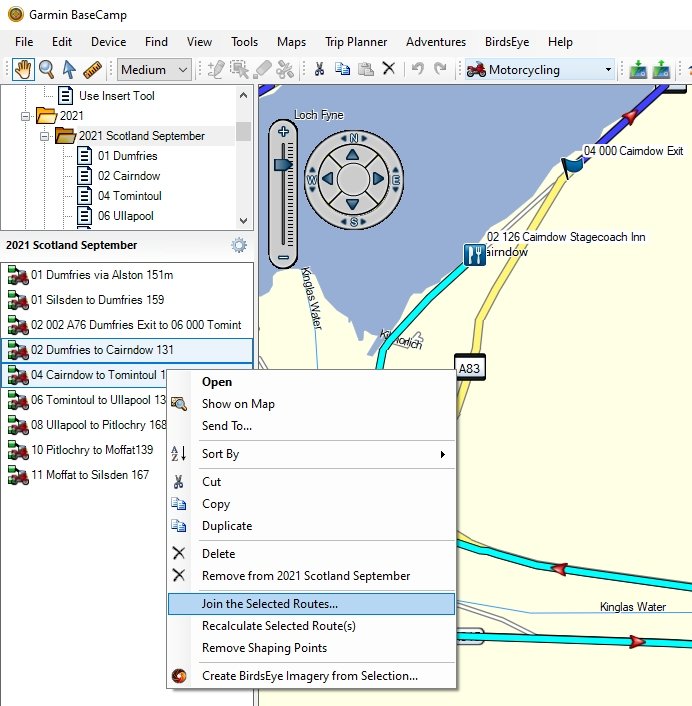Choose Duplicate in context menu
692x706 pixels.
point(312,526)
